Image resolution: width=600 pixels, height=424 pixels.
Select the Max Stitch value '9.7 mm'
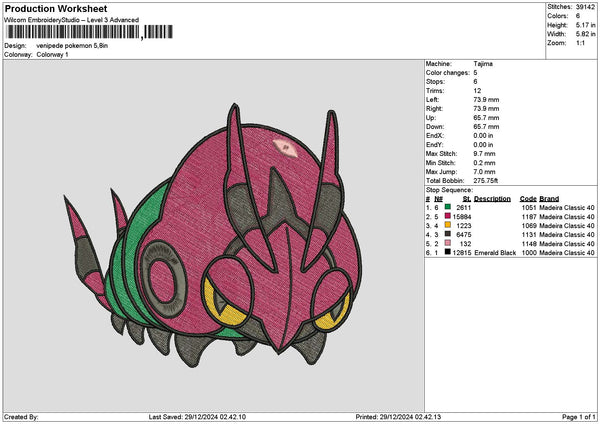pyautogui.click(x=484, y=154)
